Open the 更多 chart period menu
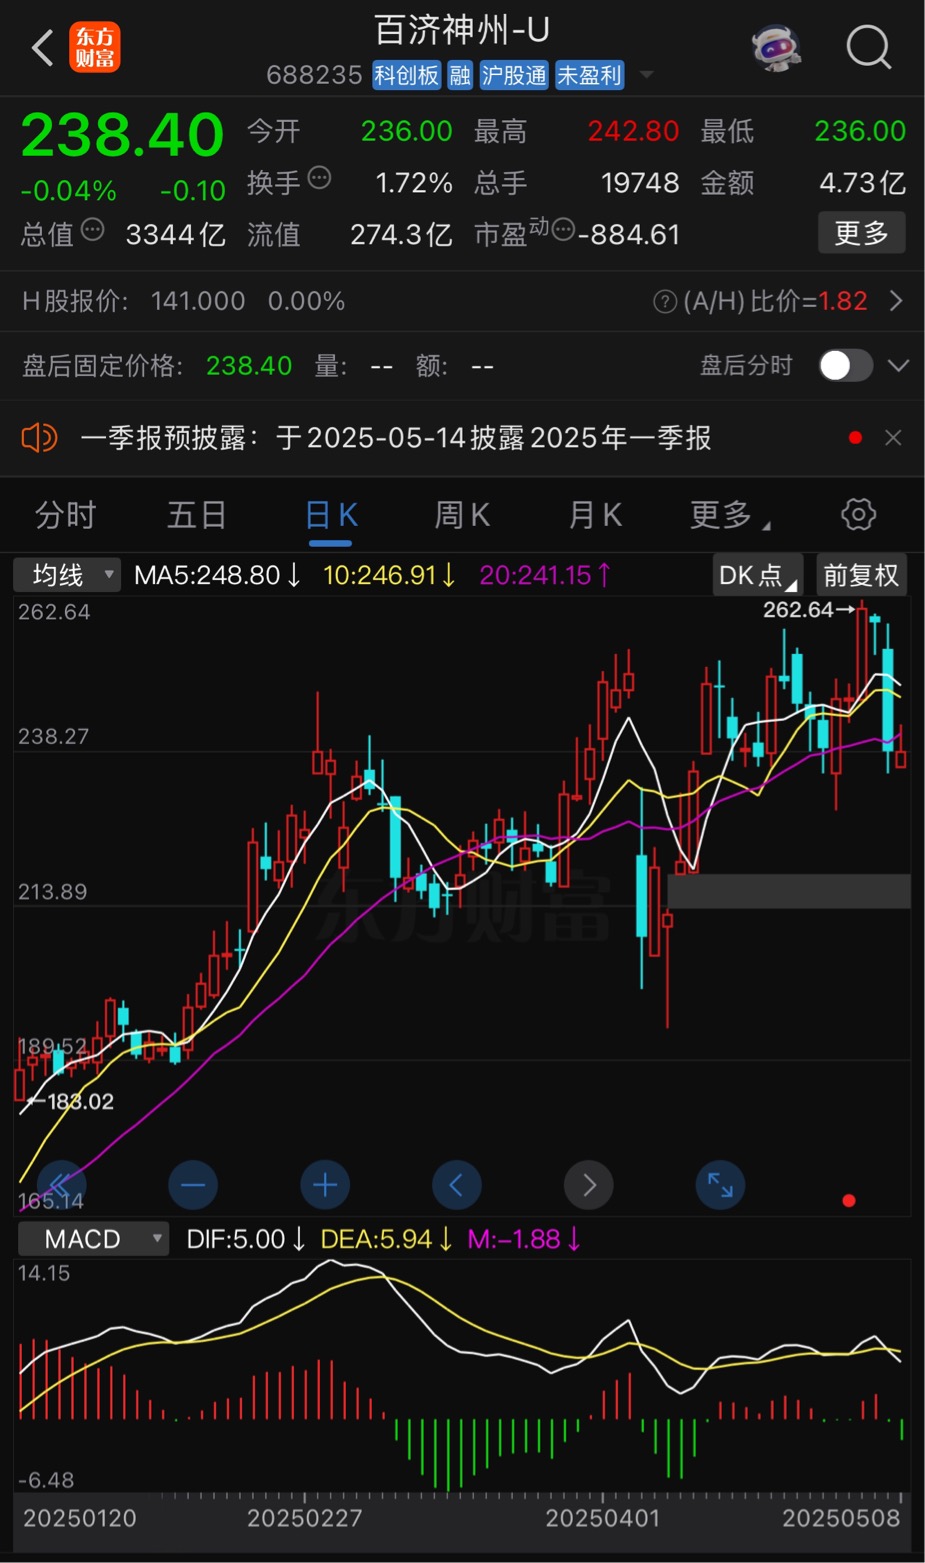 coord(728,515)
